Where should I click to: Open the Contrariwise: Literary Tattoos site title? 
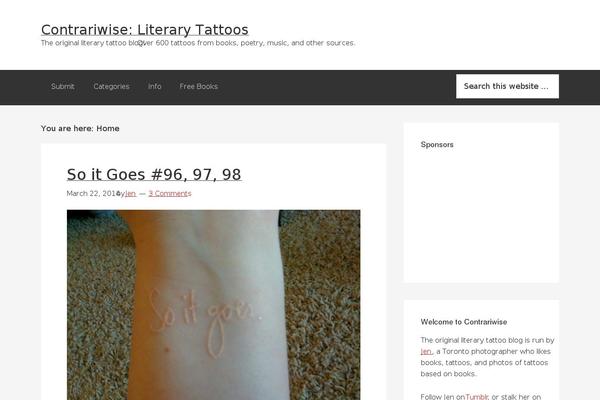pyautogui.click(x=145, y=29)
